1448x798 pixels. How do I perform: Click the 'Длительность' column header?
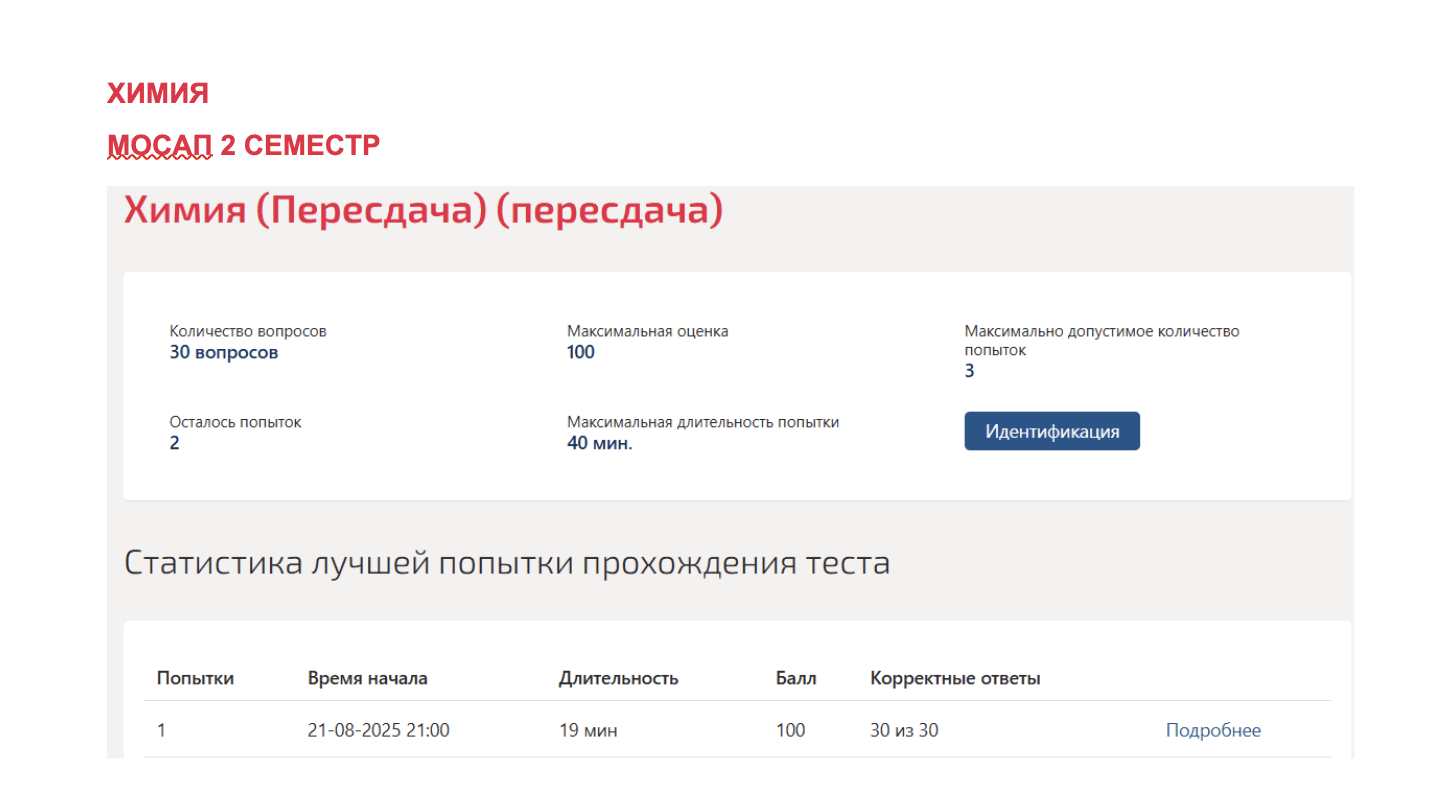click(618, 678)
